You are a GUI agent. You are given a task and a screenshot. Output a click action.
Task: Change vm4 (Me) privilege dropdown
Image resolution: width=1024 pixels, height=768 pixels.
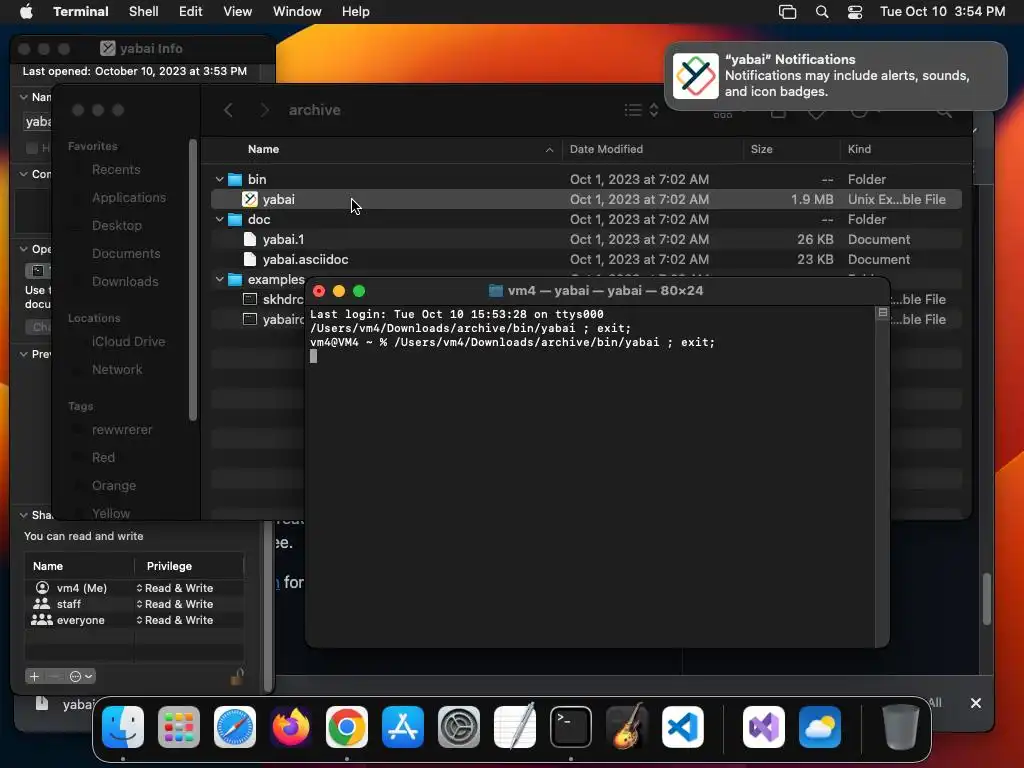tap(175, 588)
